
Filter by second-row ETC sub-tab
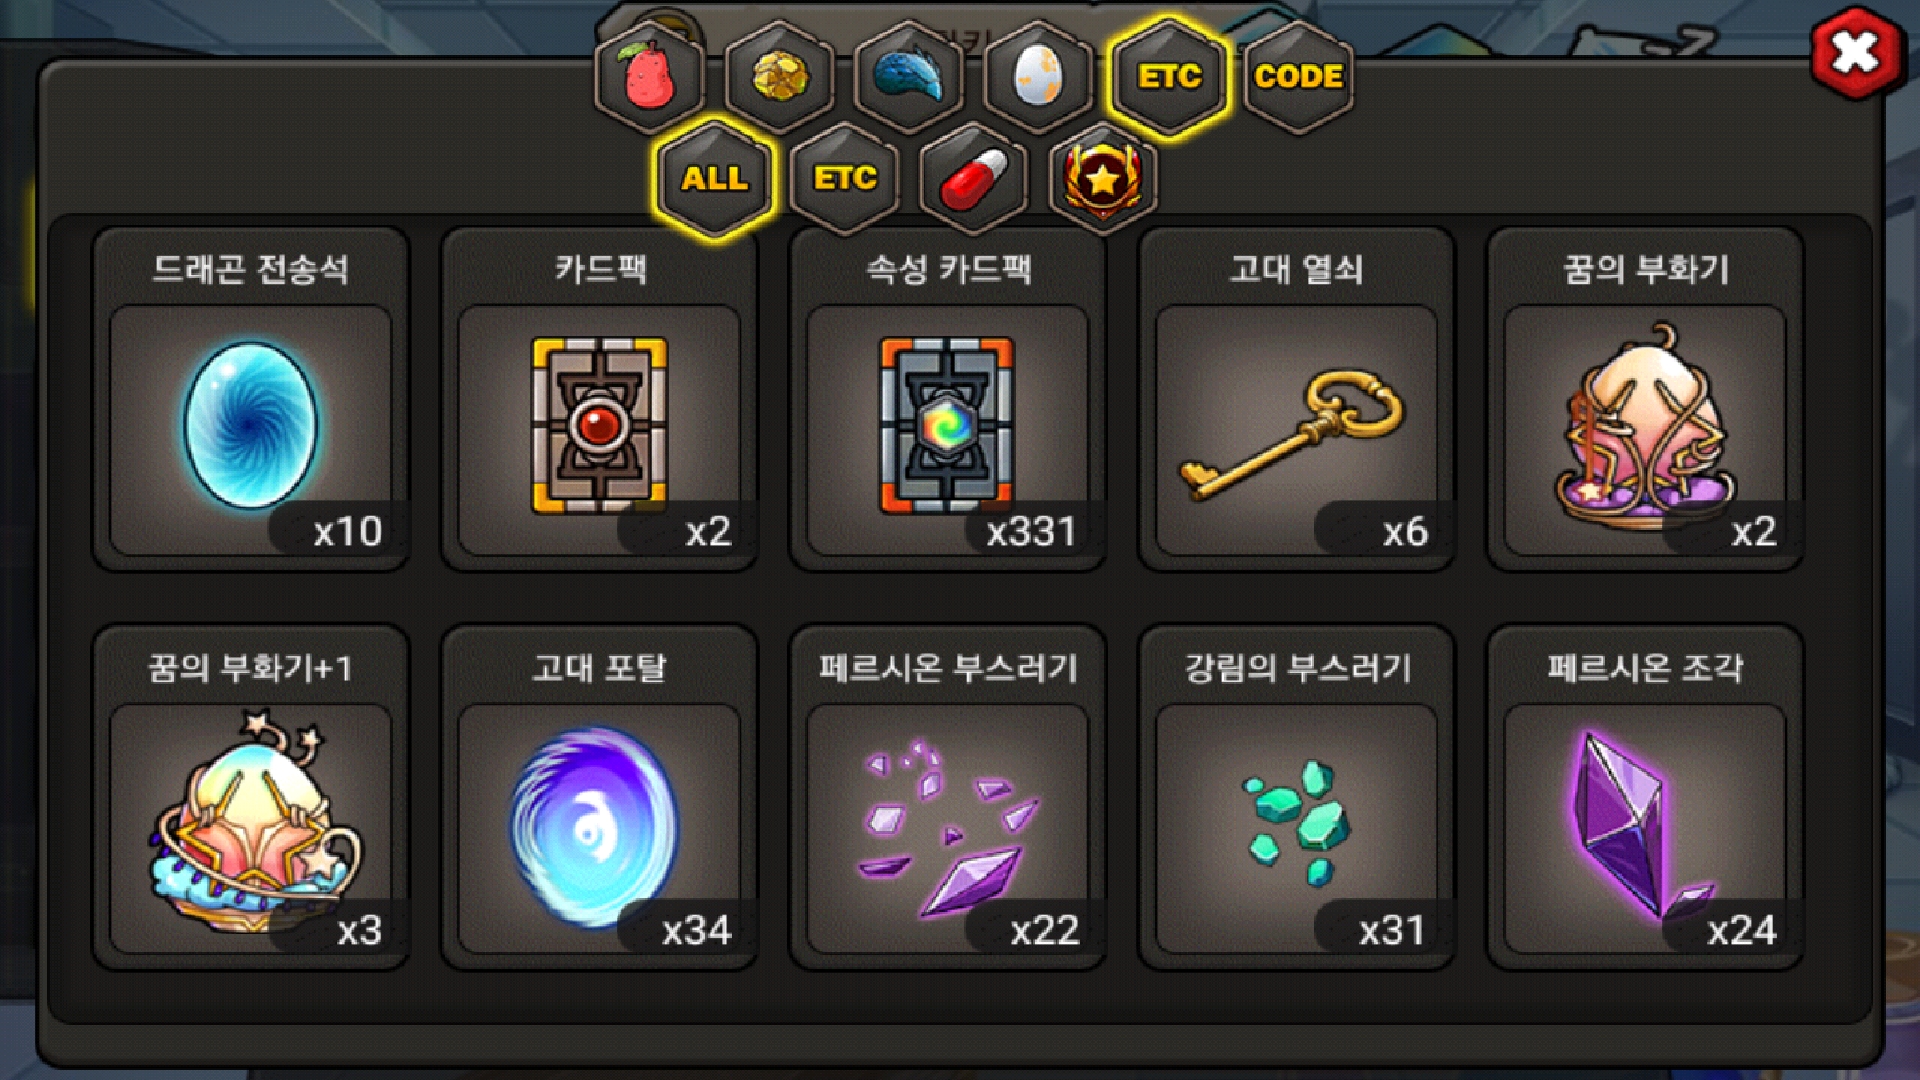pyautogui.click(x=845, y=179)
